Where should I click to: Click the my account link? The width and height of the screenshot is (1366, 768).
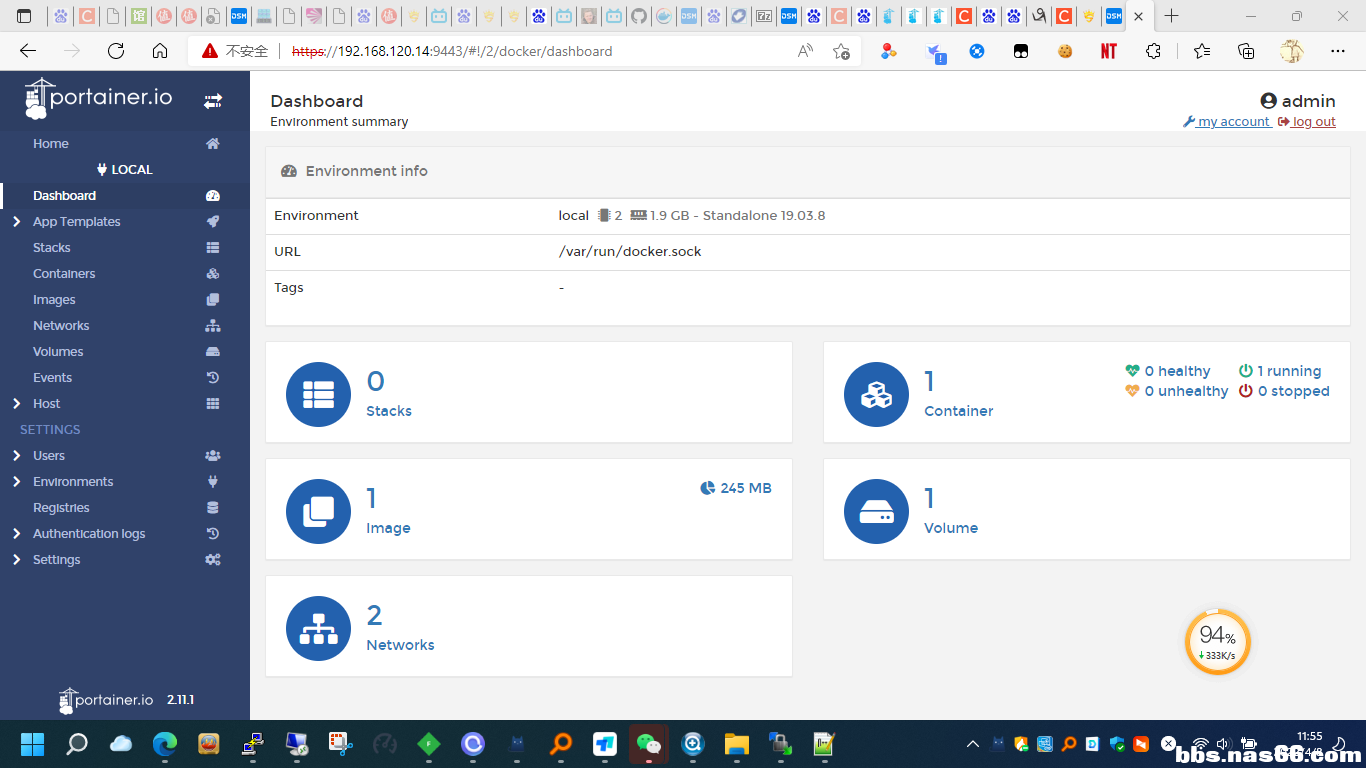(1233, 122)
